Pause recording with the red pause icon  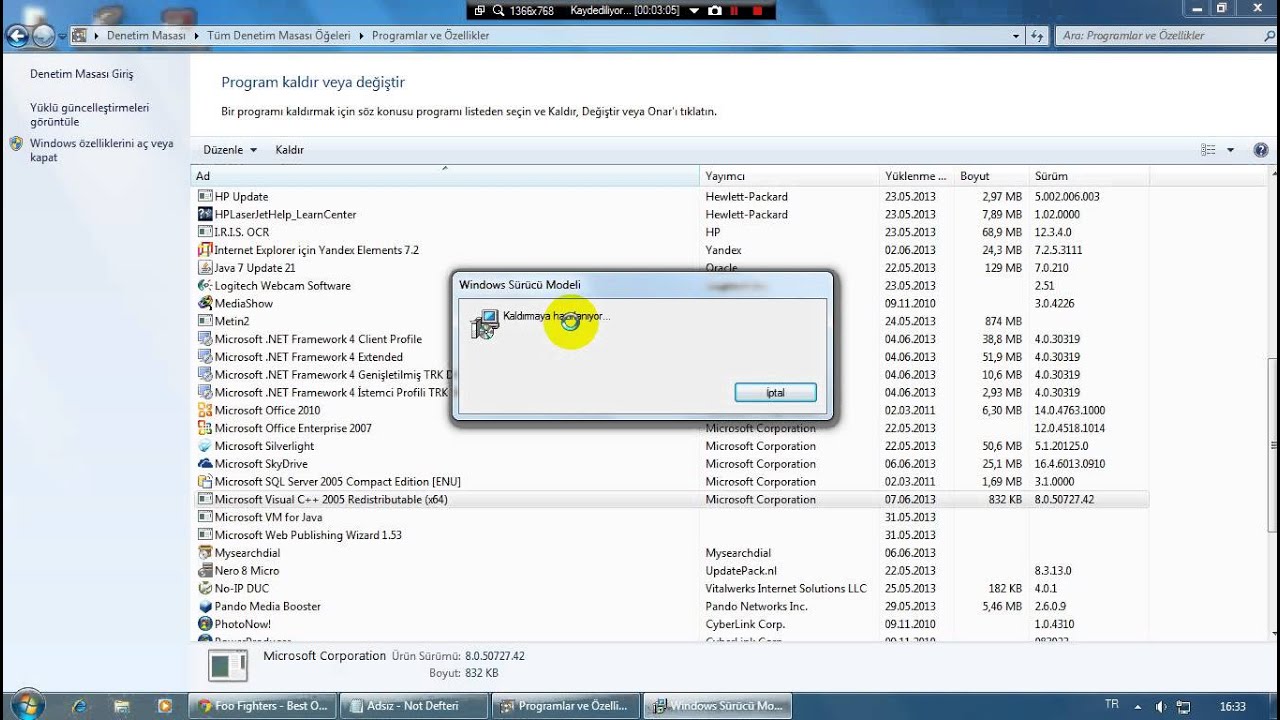point(735,10)
